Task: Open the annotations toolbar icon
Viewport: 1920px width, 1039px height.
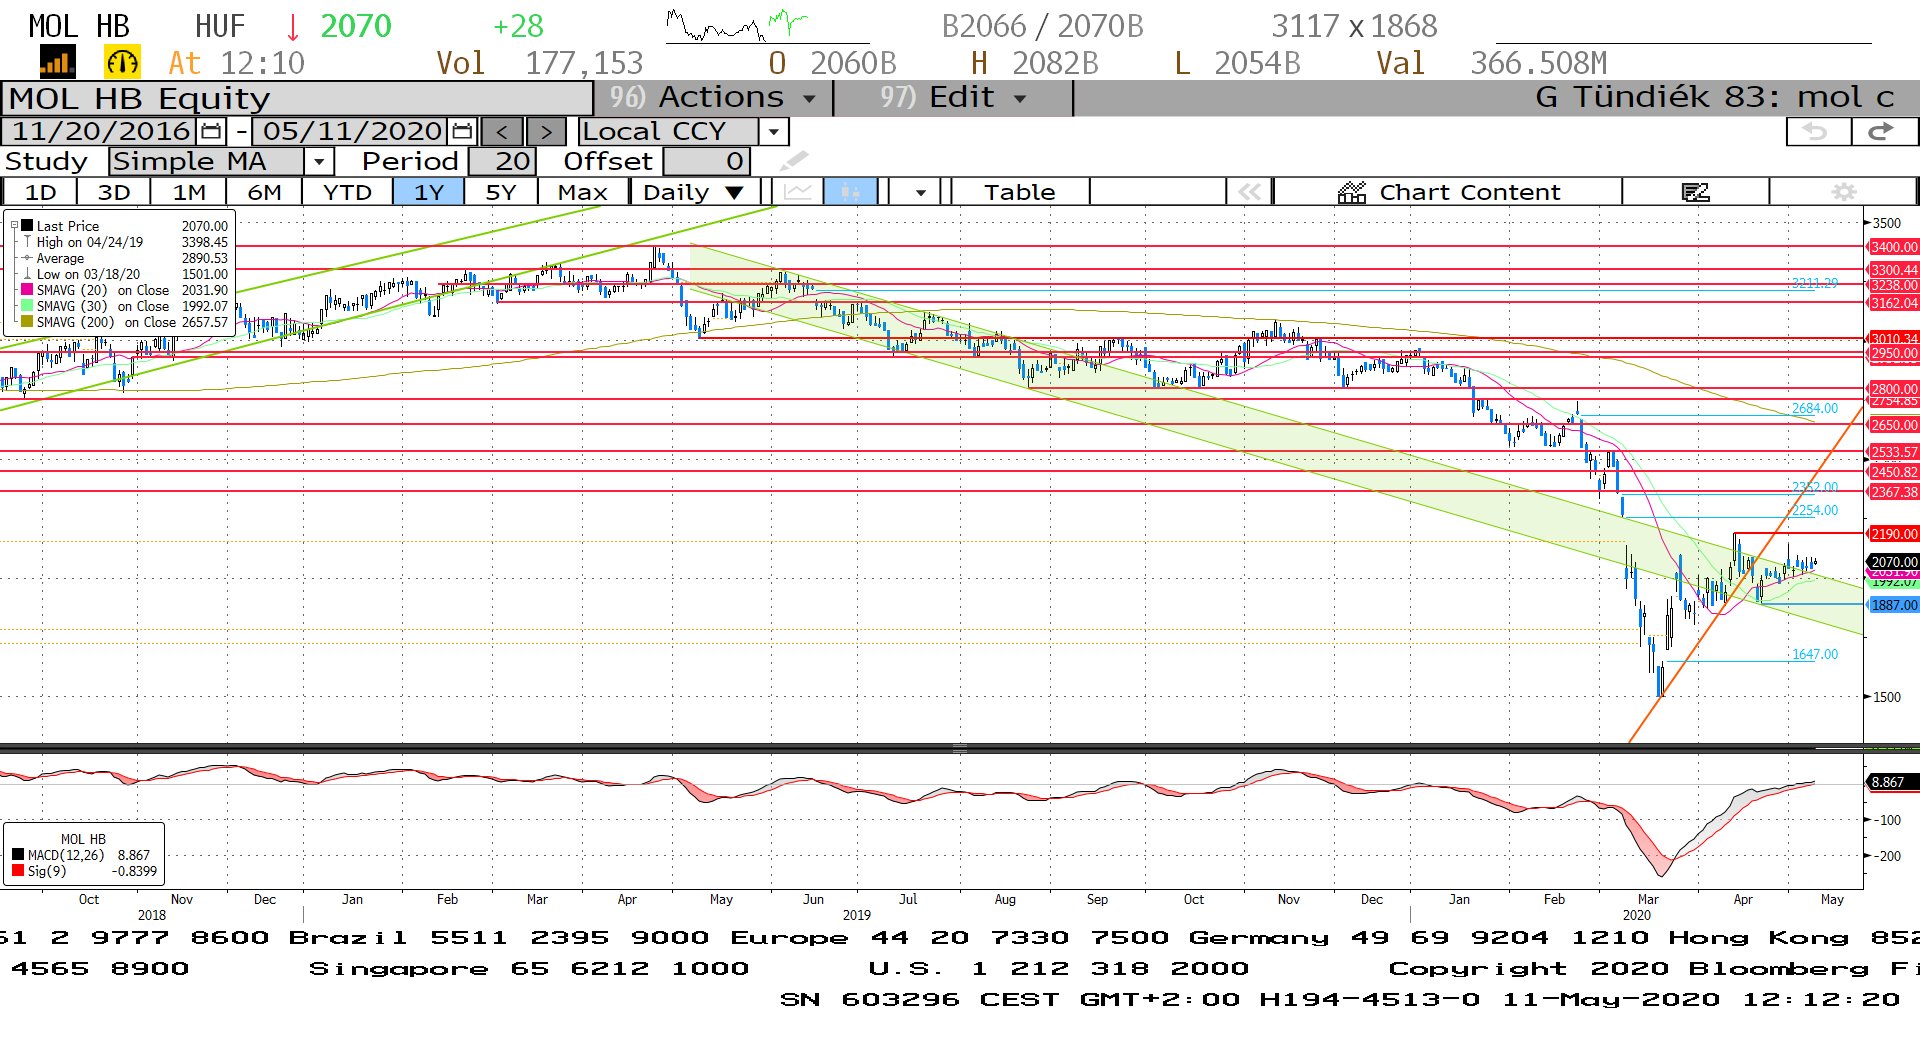Action: [x=1696, y=191]
